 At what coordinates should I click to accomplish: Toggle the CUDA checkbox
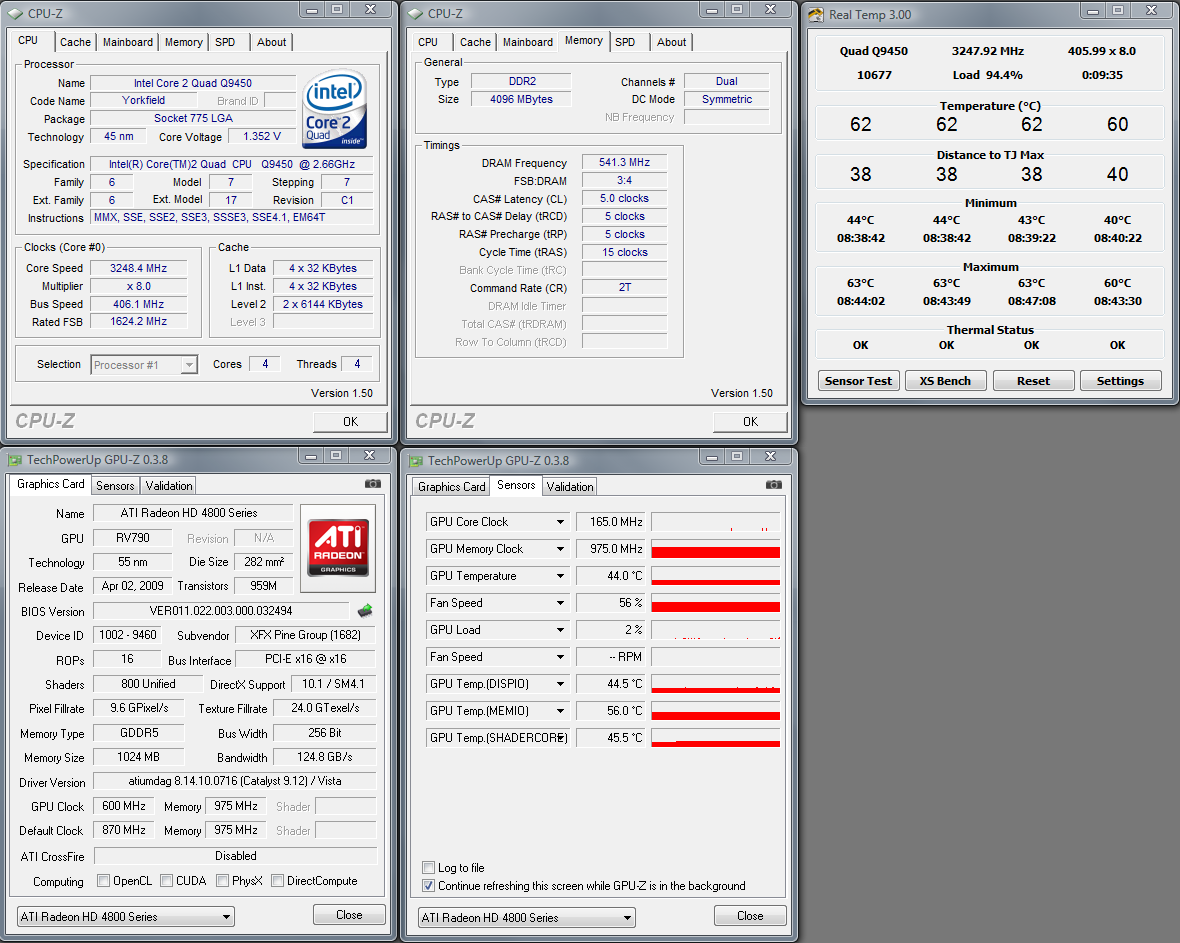coord(167,881)
